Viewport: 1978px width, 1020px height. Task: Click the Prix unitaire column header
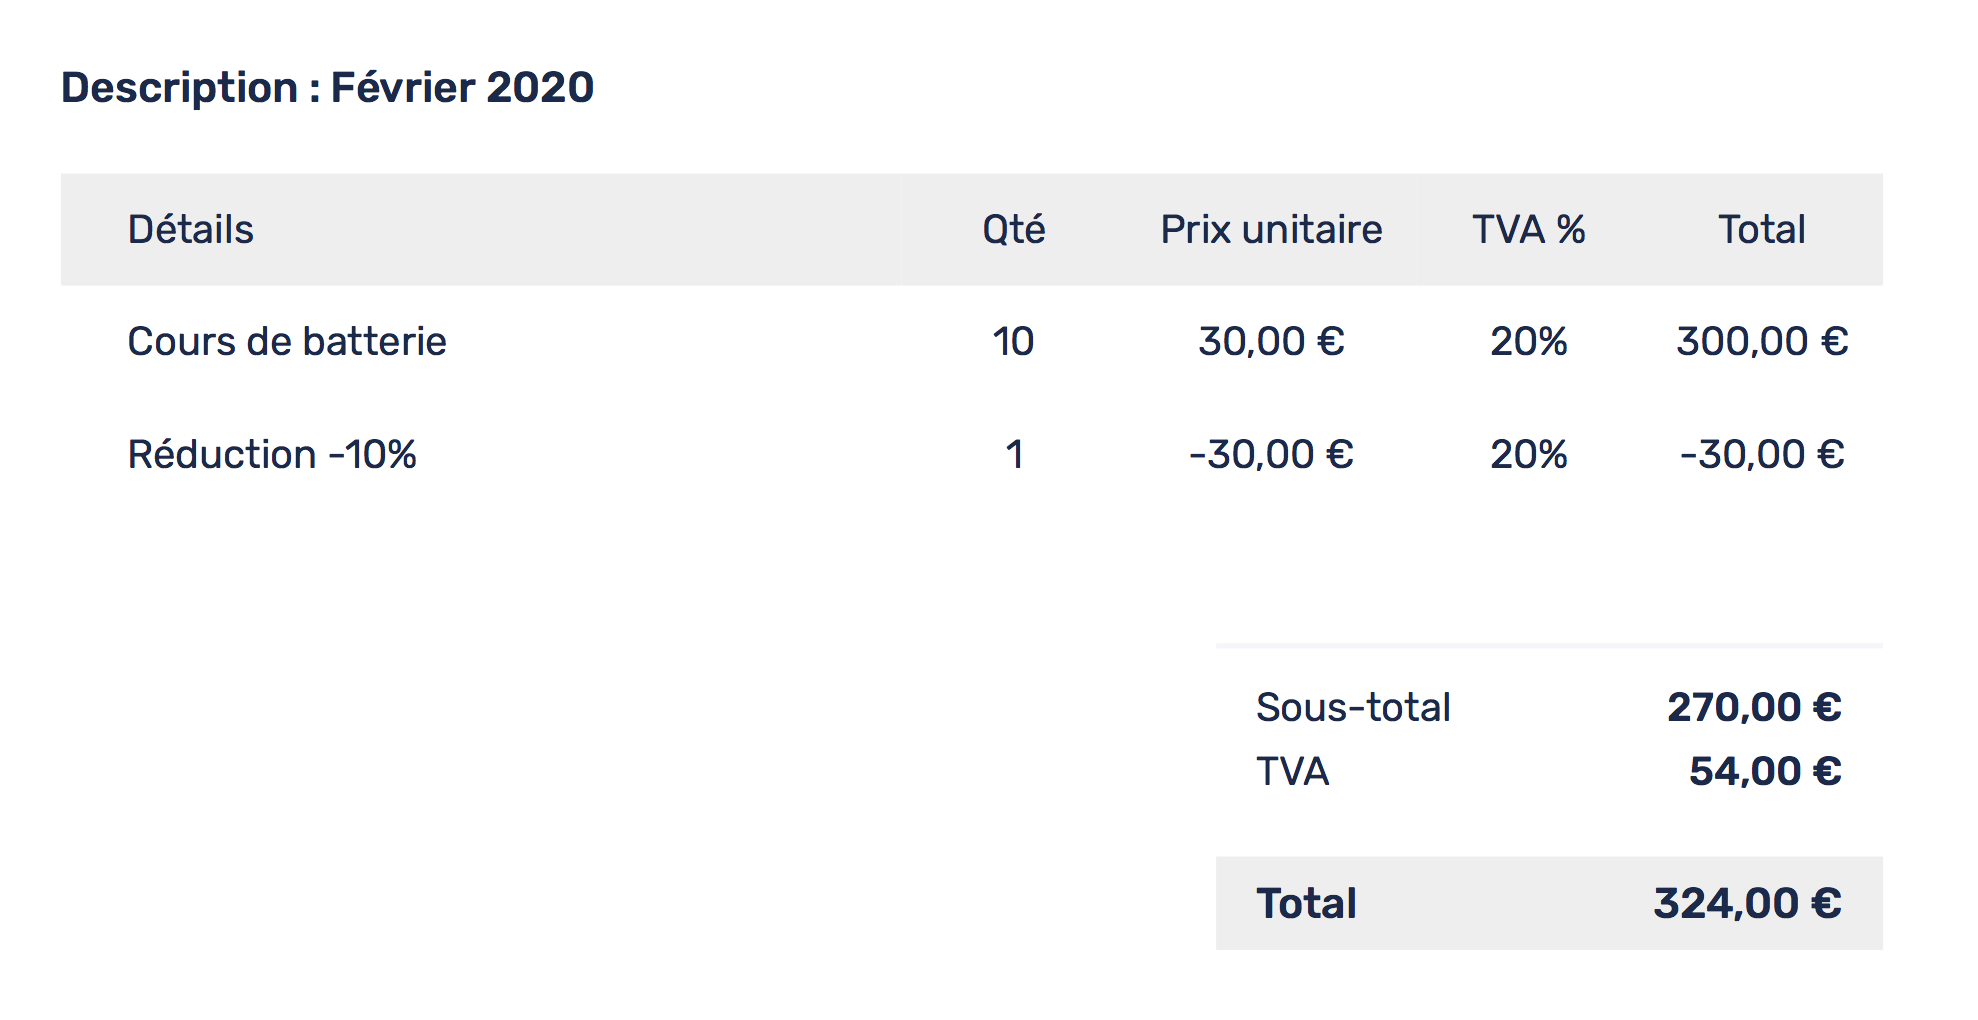[x=1271, y=230]
